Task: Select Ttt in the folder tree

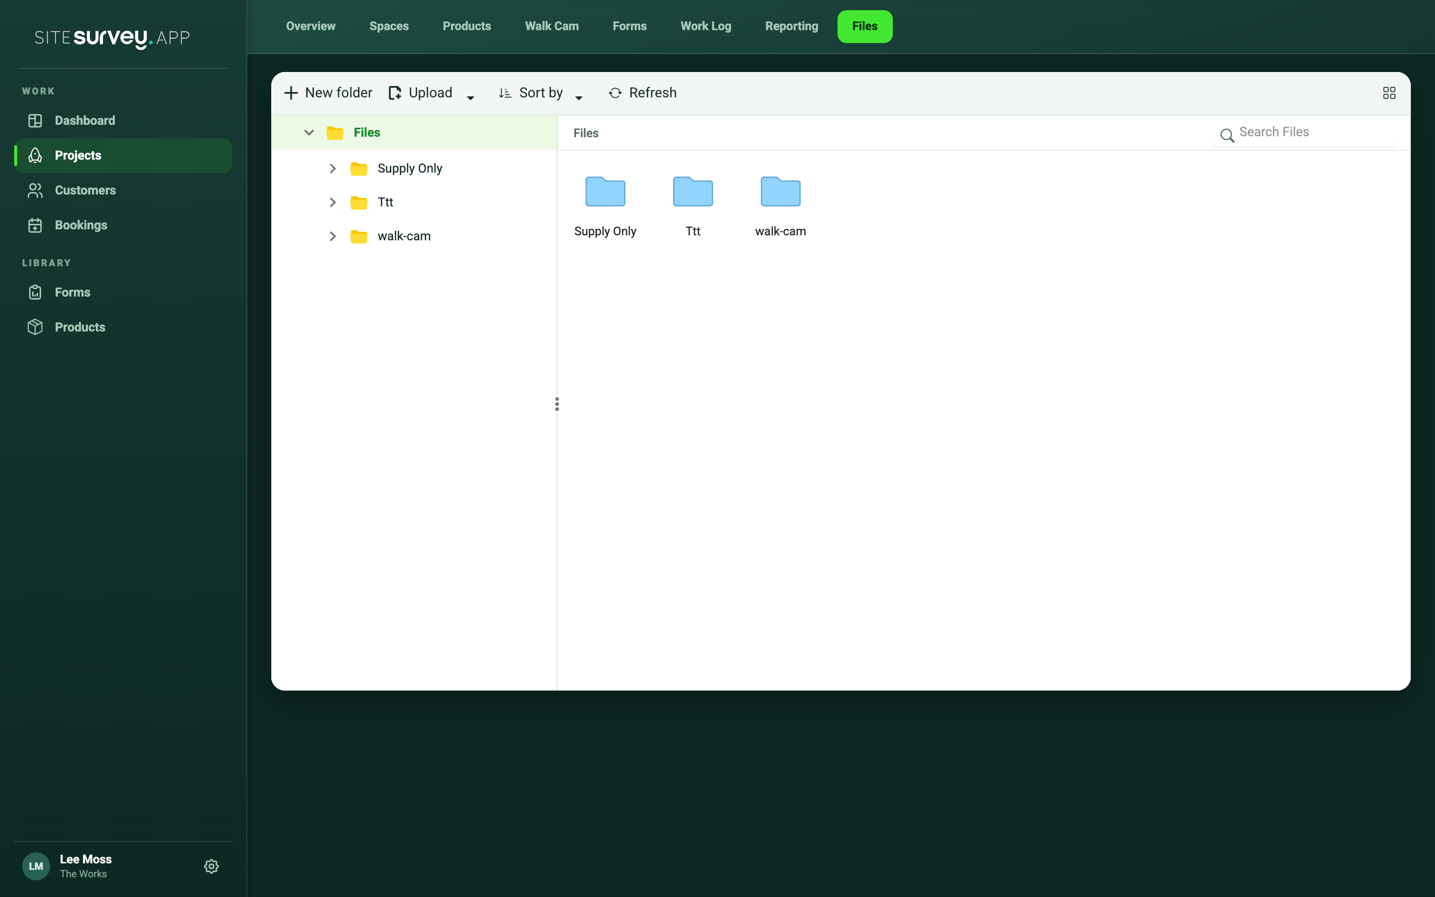Action: click(385, 203)
